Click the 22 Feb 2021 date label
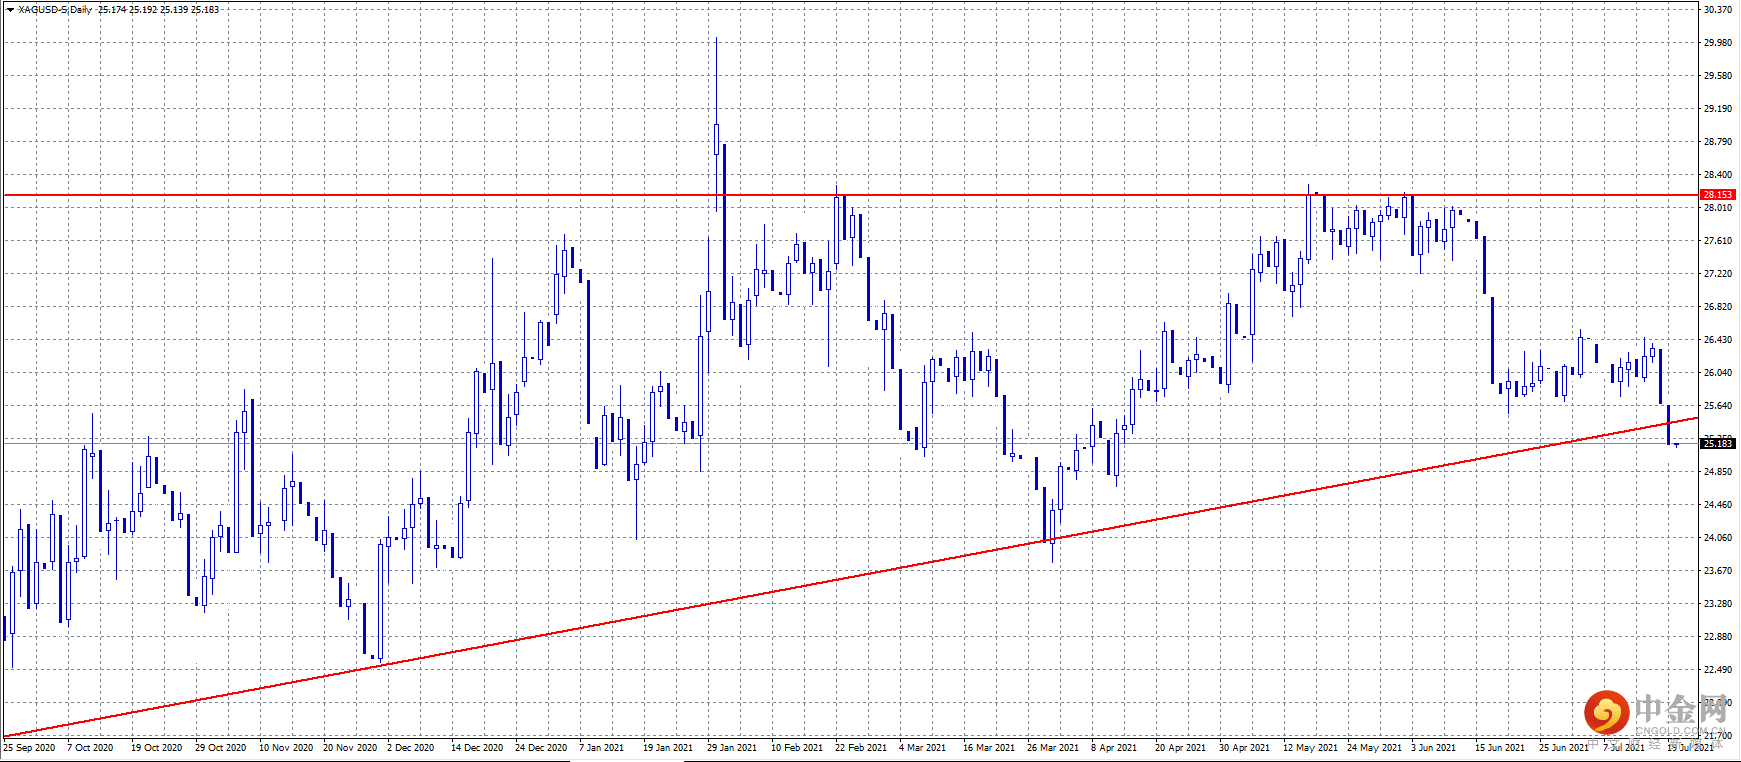 [861, 747]
